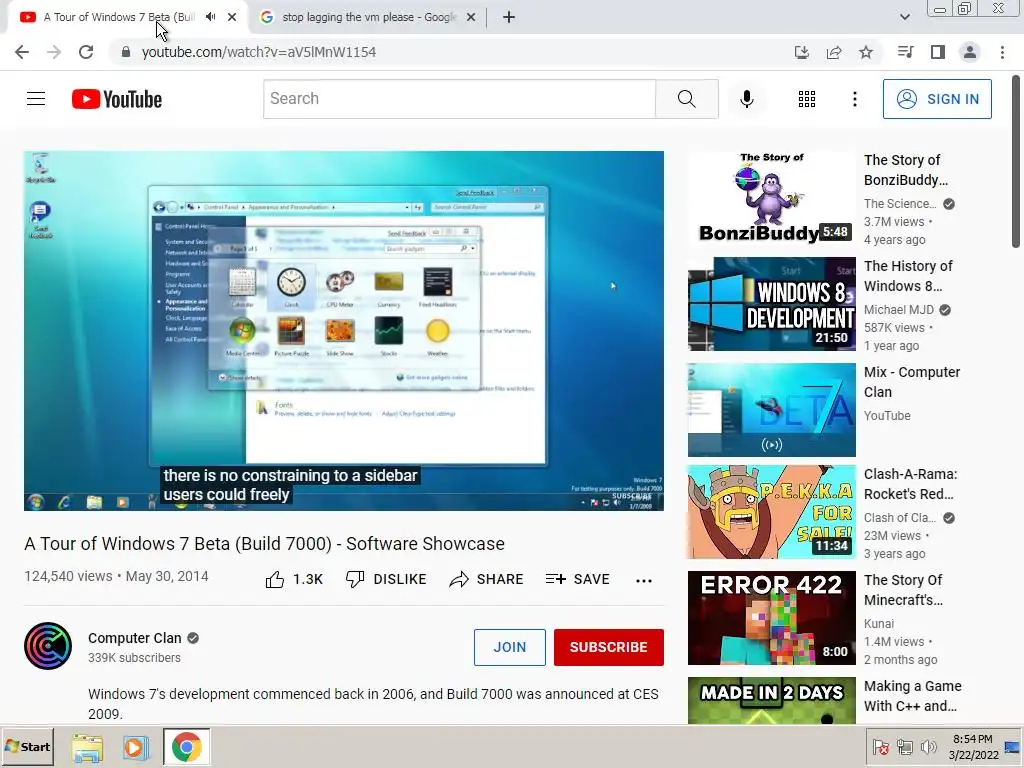1024x768 pixels.
Task: Click the Action Center flag tray icon
Action: click(x=881, y=746)
